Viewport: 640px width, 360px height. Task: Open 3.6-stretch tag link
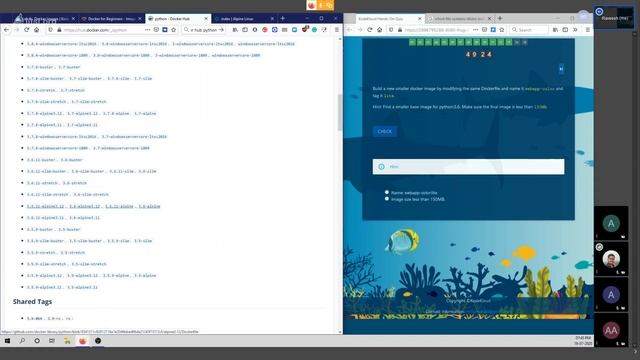(x=73, y=183)
